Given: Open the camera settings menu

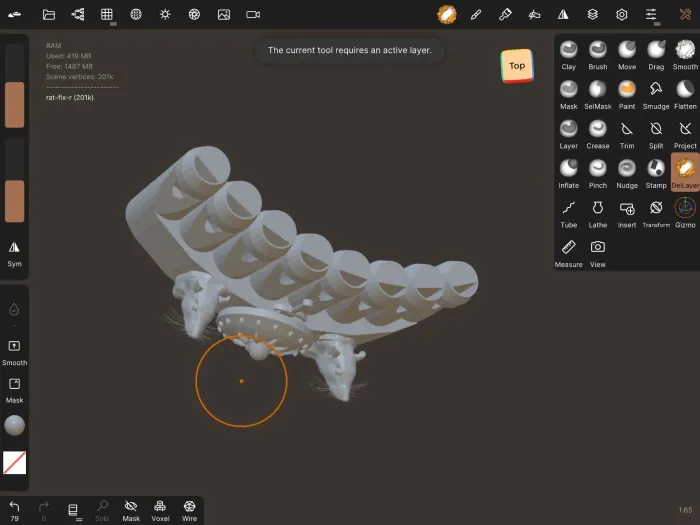Looking at the screenshot, I should tap(253, 15).
